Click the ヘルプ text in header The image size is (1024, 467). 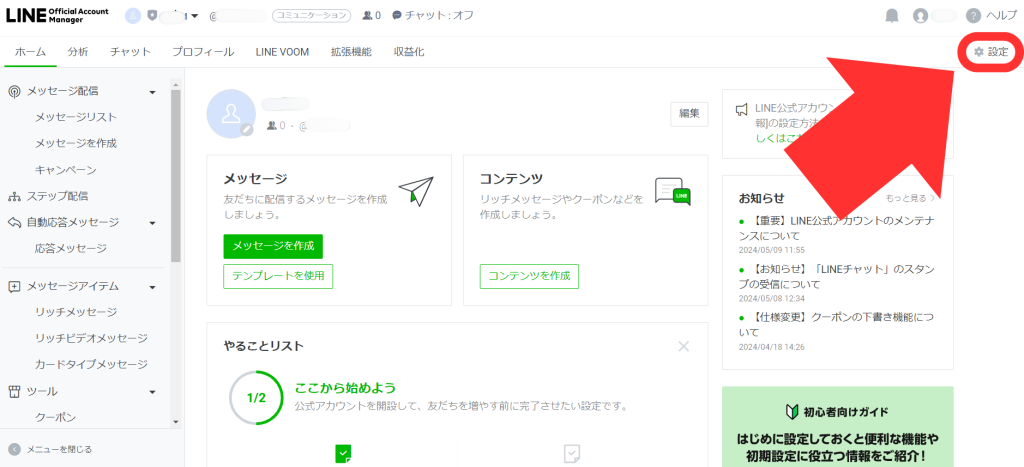(1000, 16)
